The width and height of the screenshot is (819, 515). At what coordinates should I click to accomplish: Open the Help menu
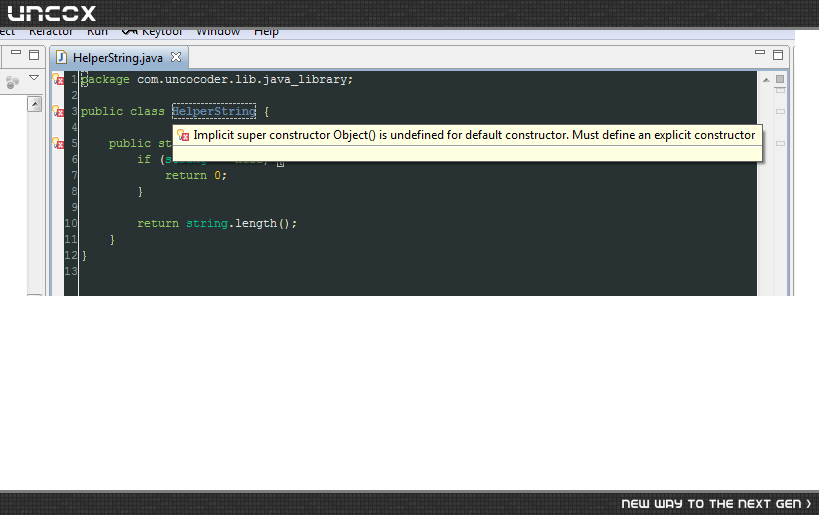tap(266, 32)
